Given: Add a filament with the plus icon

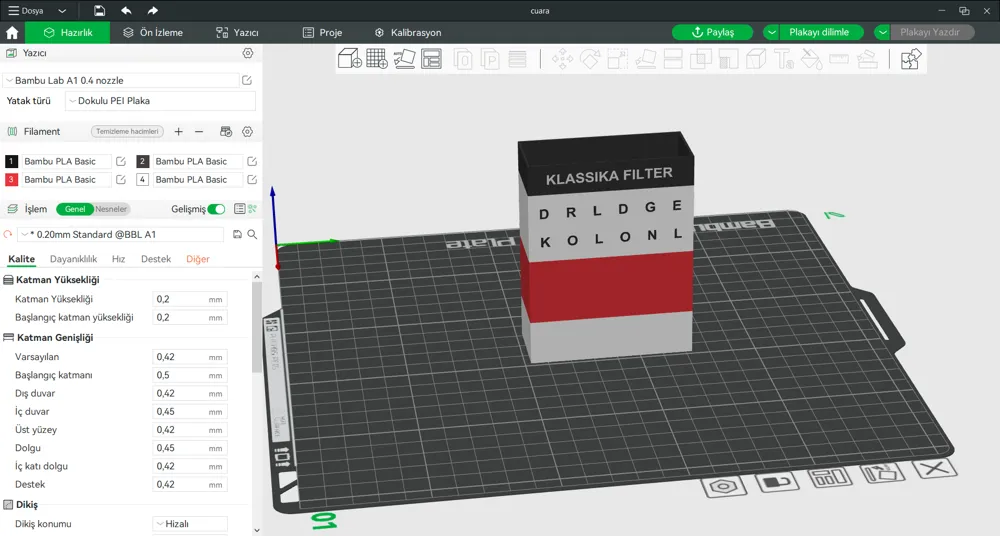Looking at the screenshot, I should coord(179,131).
